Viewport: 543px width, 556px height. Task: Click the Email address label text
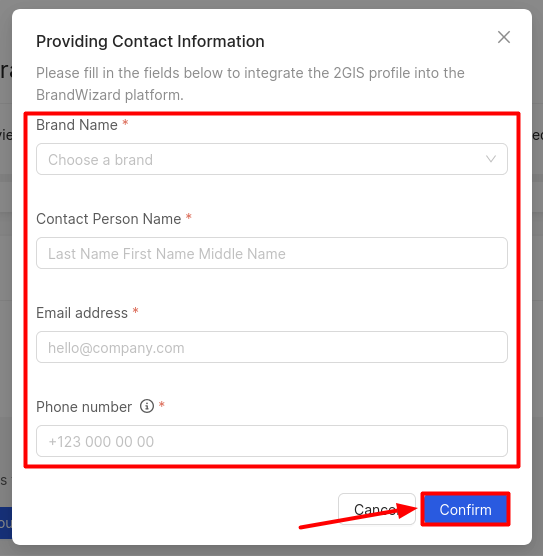82,313
